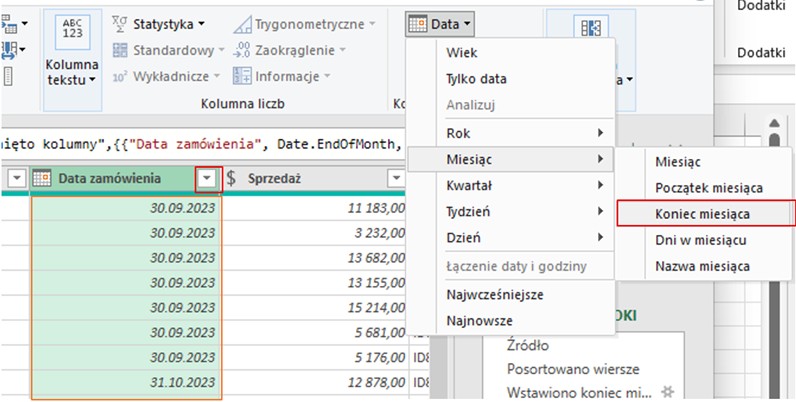Open the filter dropdown of Data zamówienia column
796x402 pixels.
tap(208, 179)
